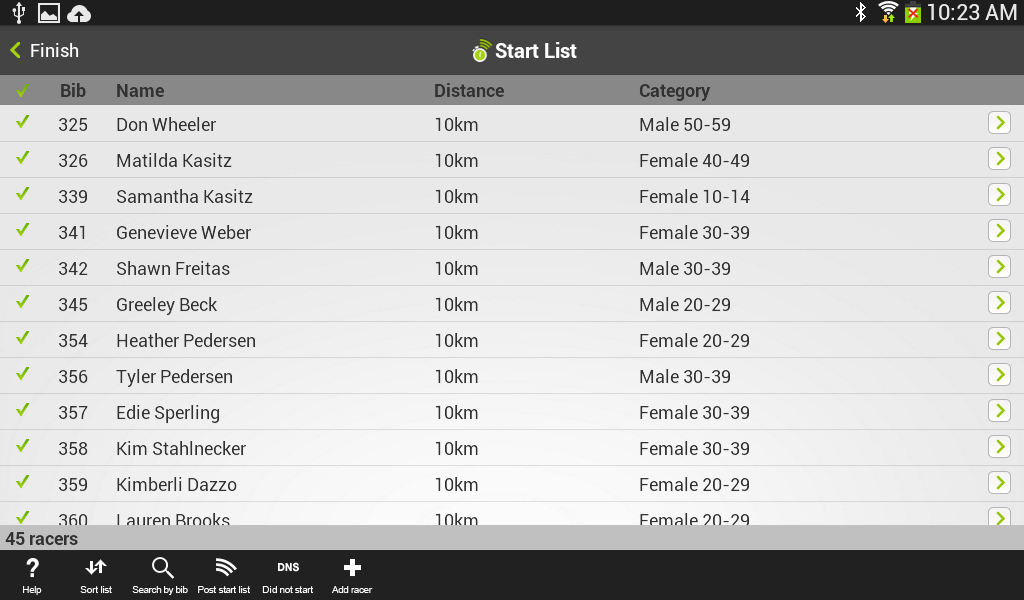Select the Sort list icon
The height and width of the screenshot is (600, 1024).
(x=95, y=574)
